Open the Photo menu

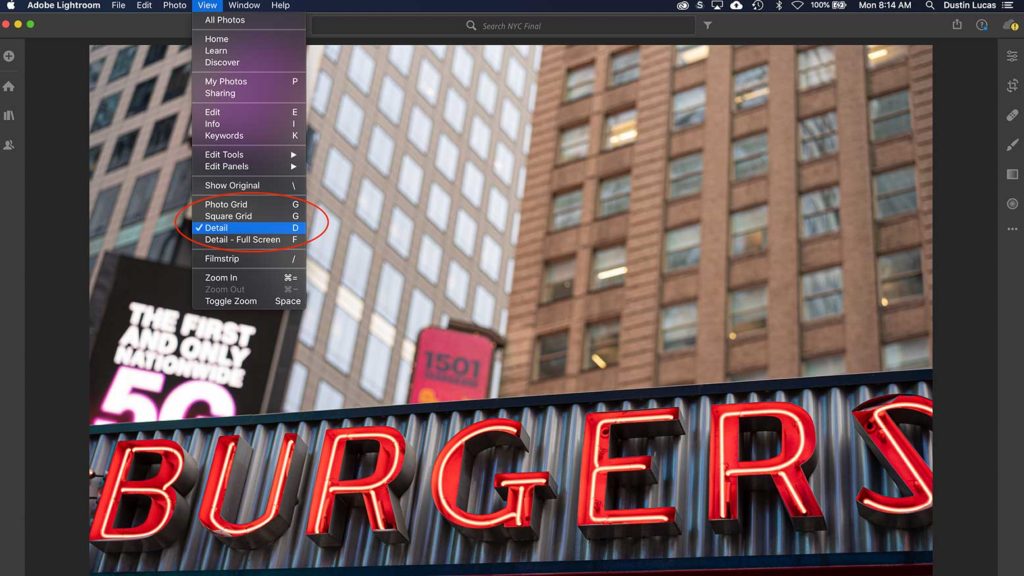(x=174, y=5)
